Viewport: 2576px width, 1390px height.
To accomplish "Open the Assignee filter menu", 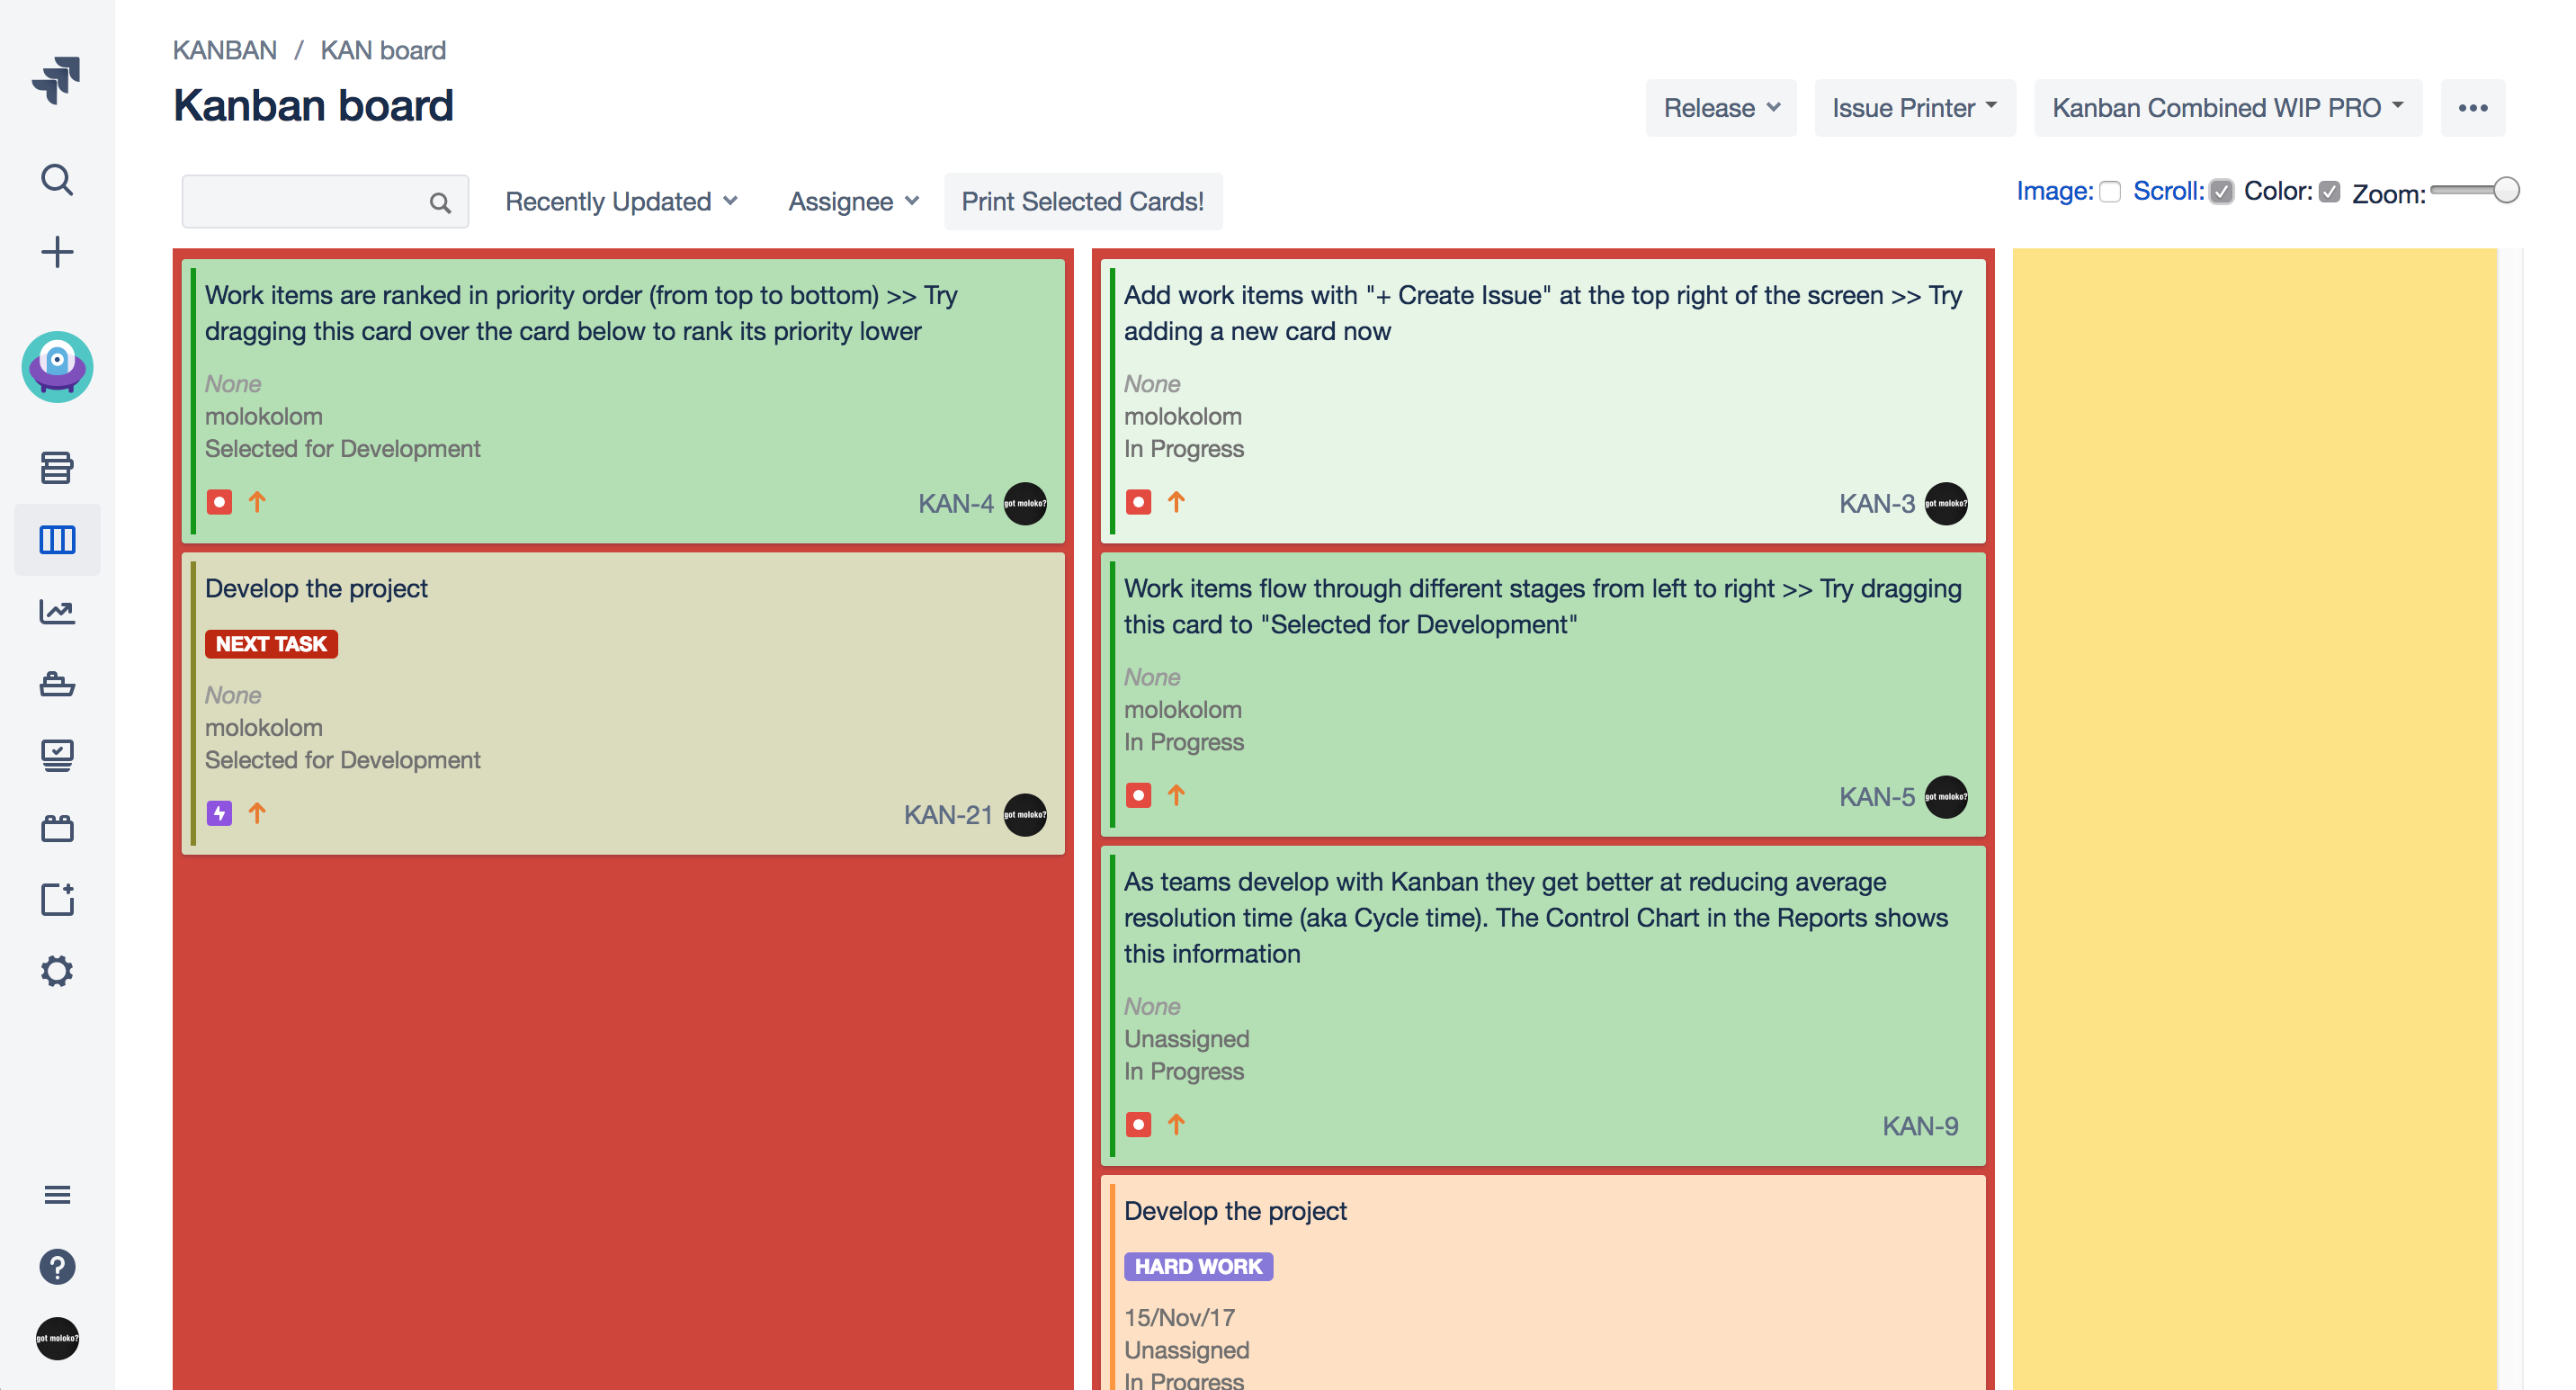I will click(853, 202).
